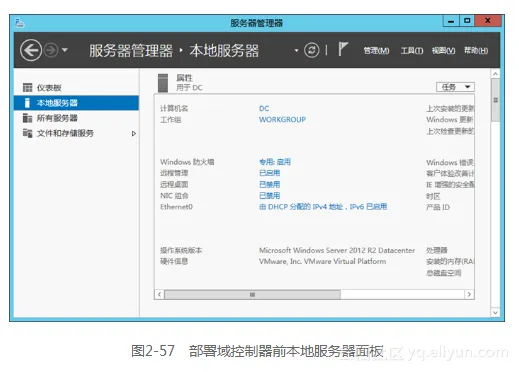Click the 处理器 label
Screen dimensions: 519x372
(x=437, y=250)
